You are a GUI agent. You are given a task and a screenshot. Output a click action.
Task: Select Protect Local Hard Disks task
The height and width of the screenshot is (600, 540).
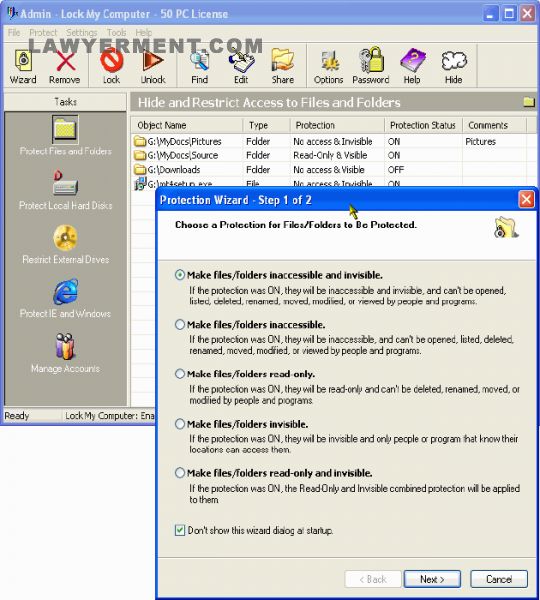click(x=65, y=190)
